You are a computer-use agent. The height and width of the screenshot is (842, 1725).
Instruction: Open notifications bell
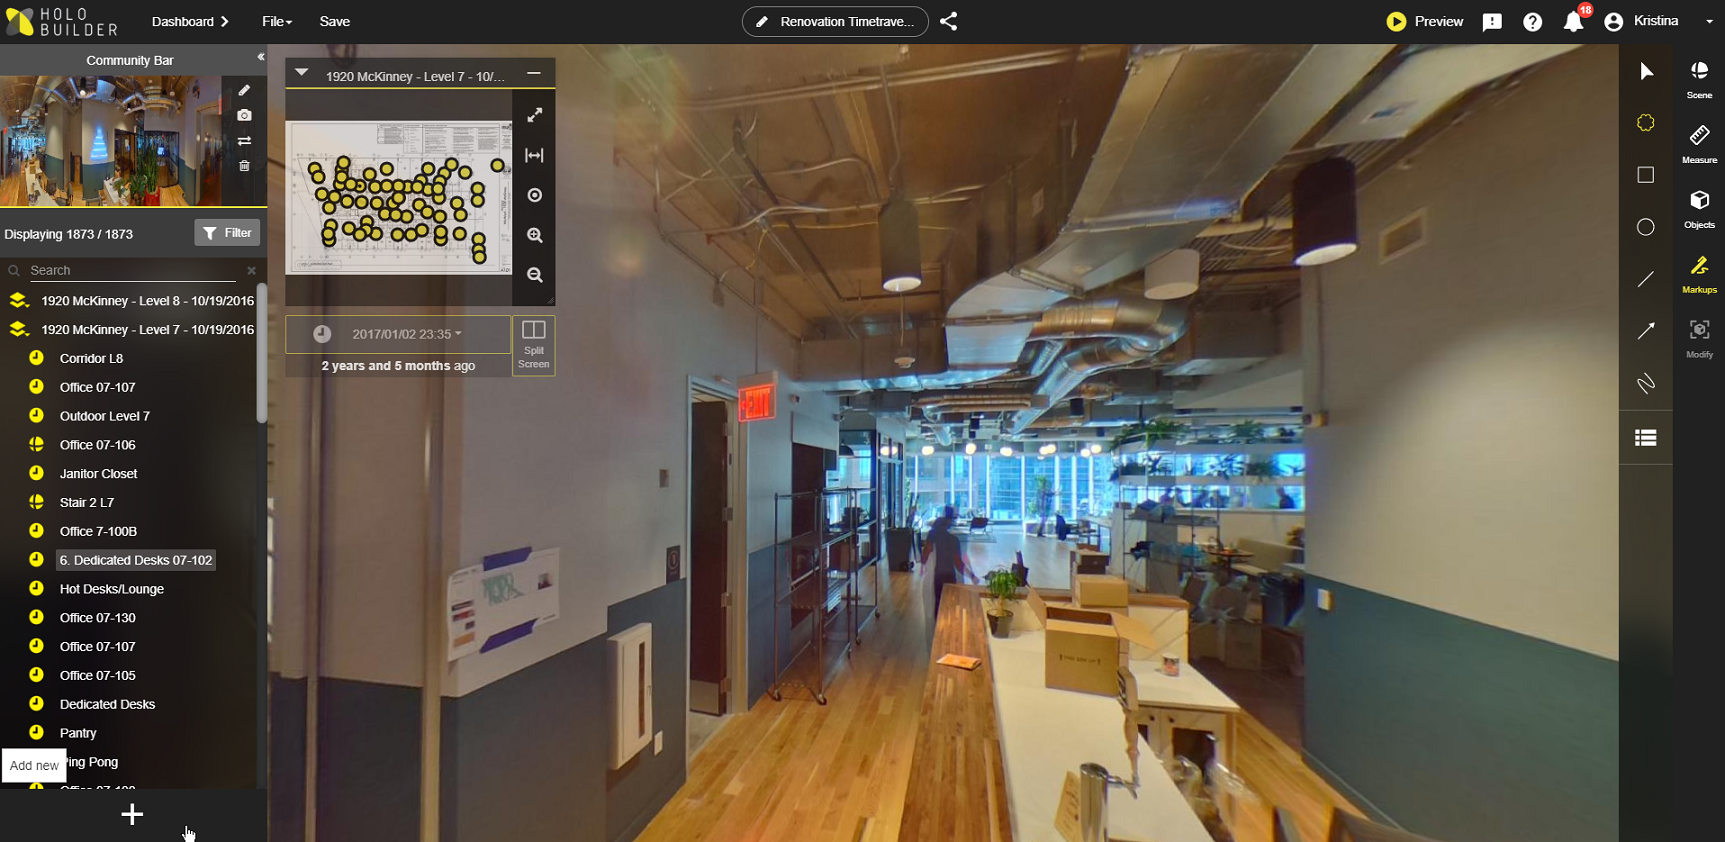point(1574,21)
